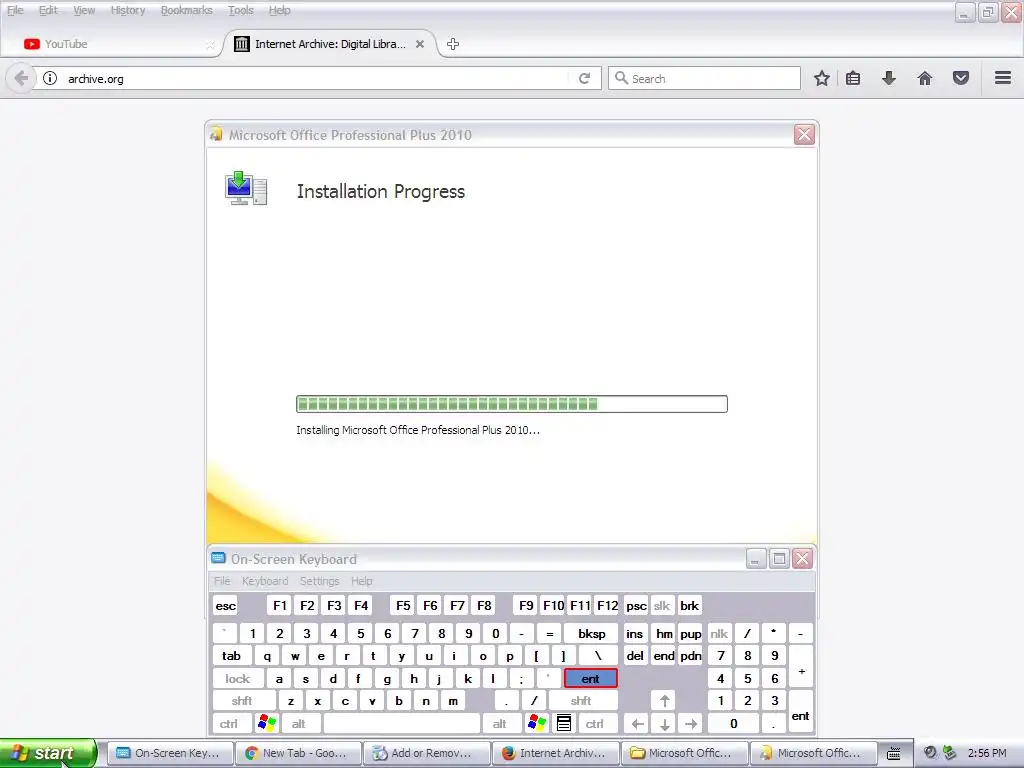Click the numpad ent key
1024x768 pixels.
pyautogui.click(x=801, y=712)
